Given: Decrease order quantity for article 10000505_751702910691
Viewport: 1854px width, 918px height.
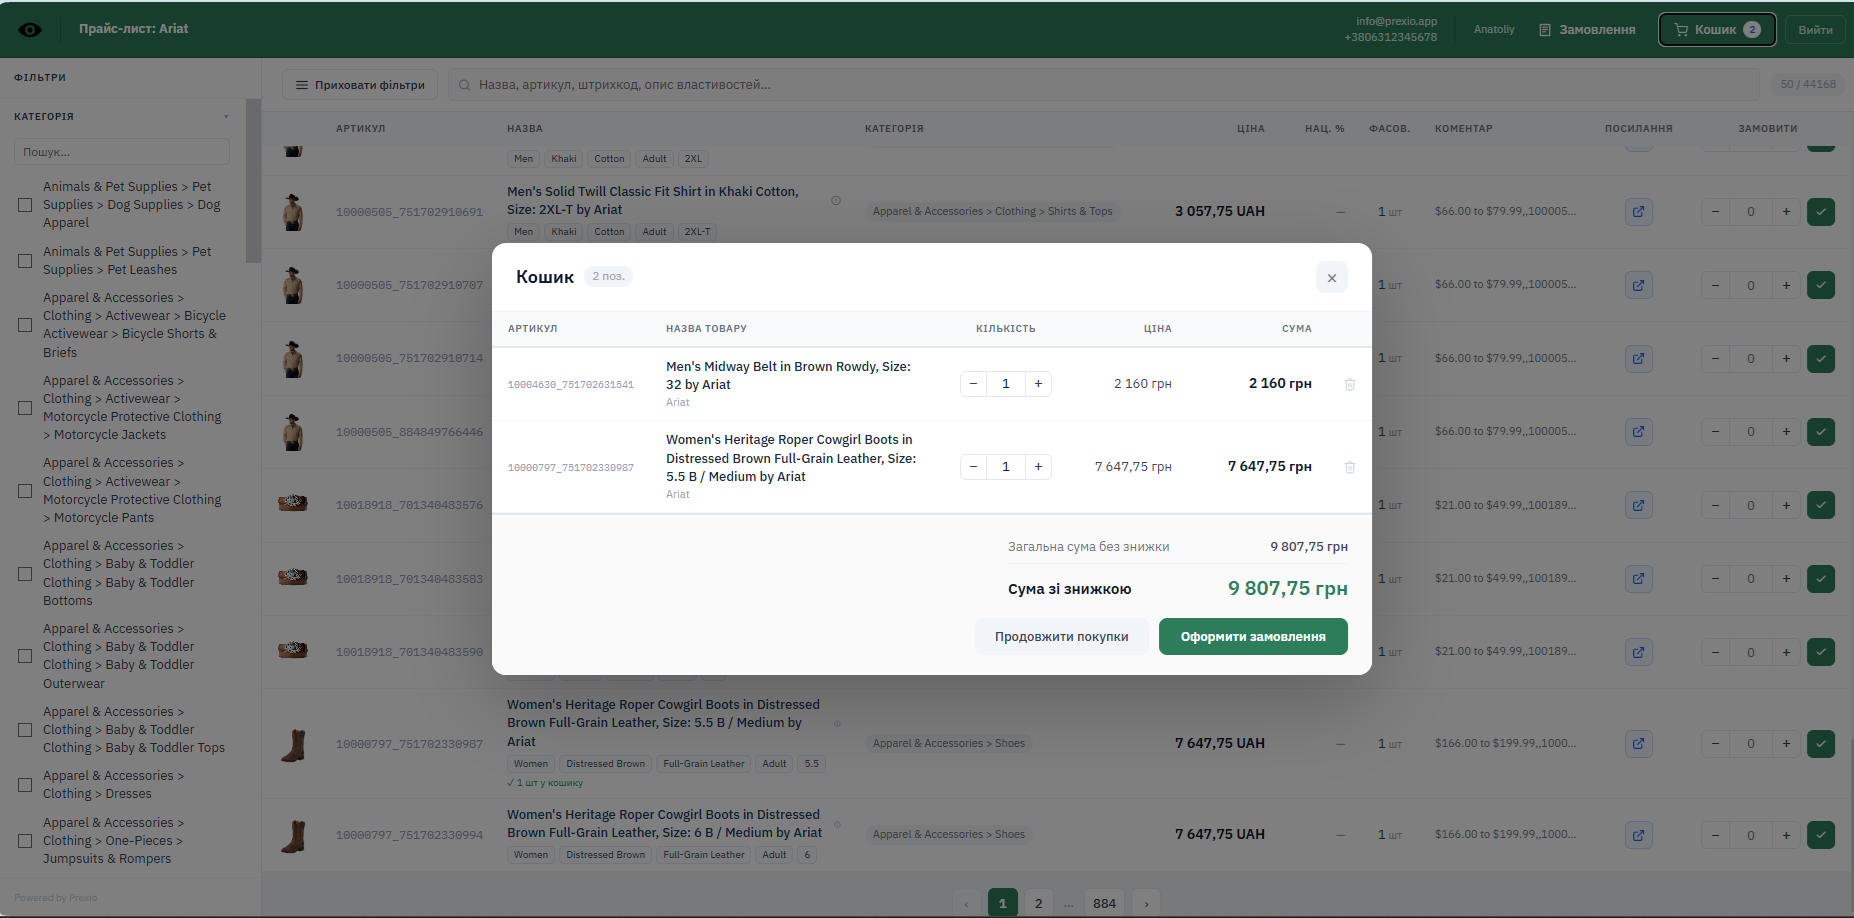Looking at the screenshot, I should (1716, 212).
